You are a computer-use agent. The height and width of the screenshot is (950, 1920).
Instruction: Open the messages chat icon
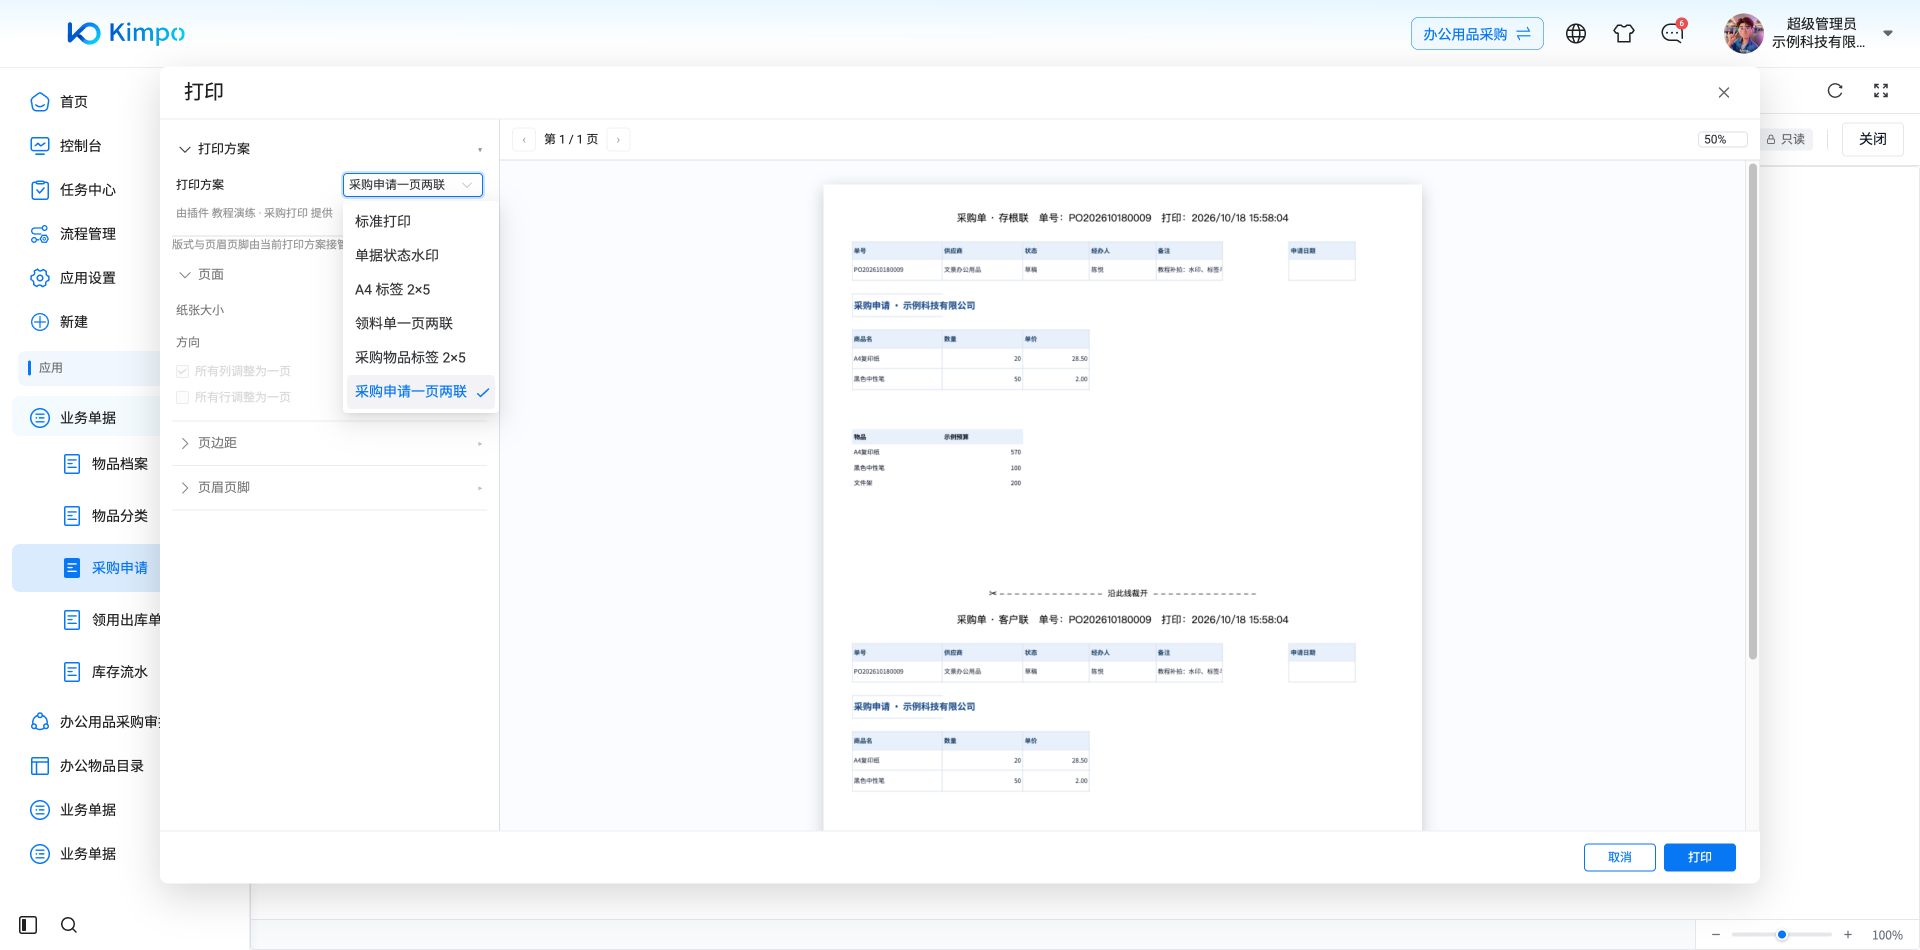(1672, 34)
